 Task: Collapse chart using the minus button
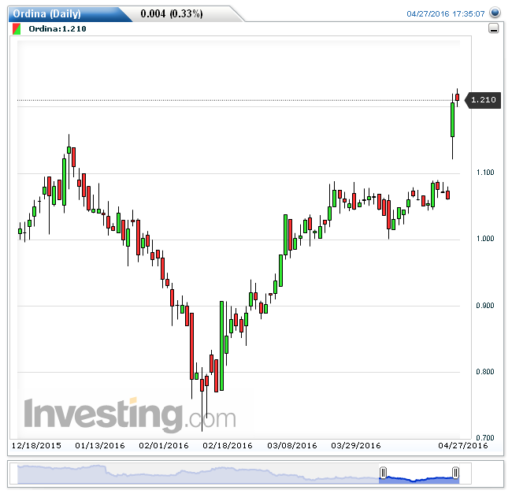click(x=494, y=29)
